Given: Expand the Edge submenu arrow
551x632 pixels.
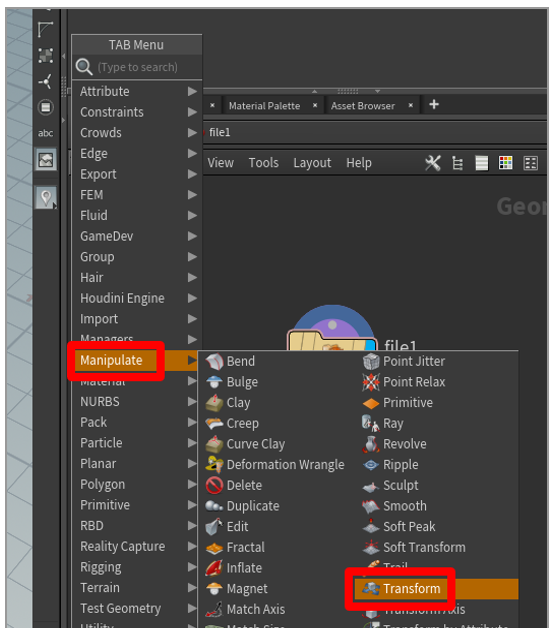Looking at the screenshot, I should 193,154.
